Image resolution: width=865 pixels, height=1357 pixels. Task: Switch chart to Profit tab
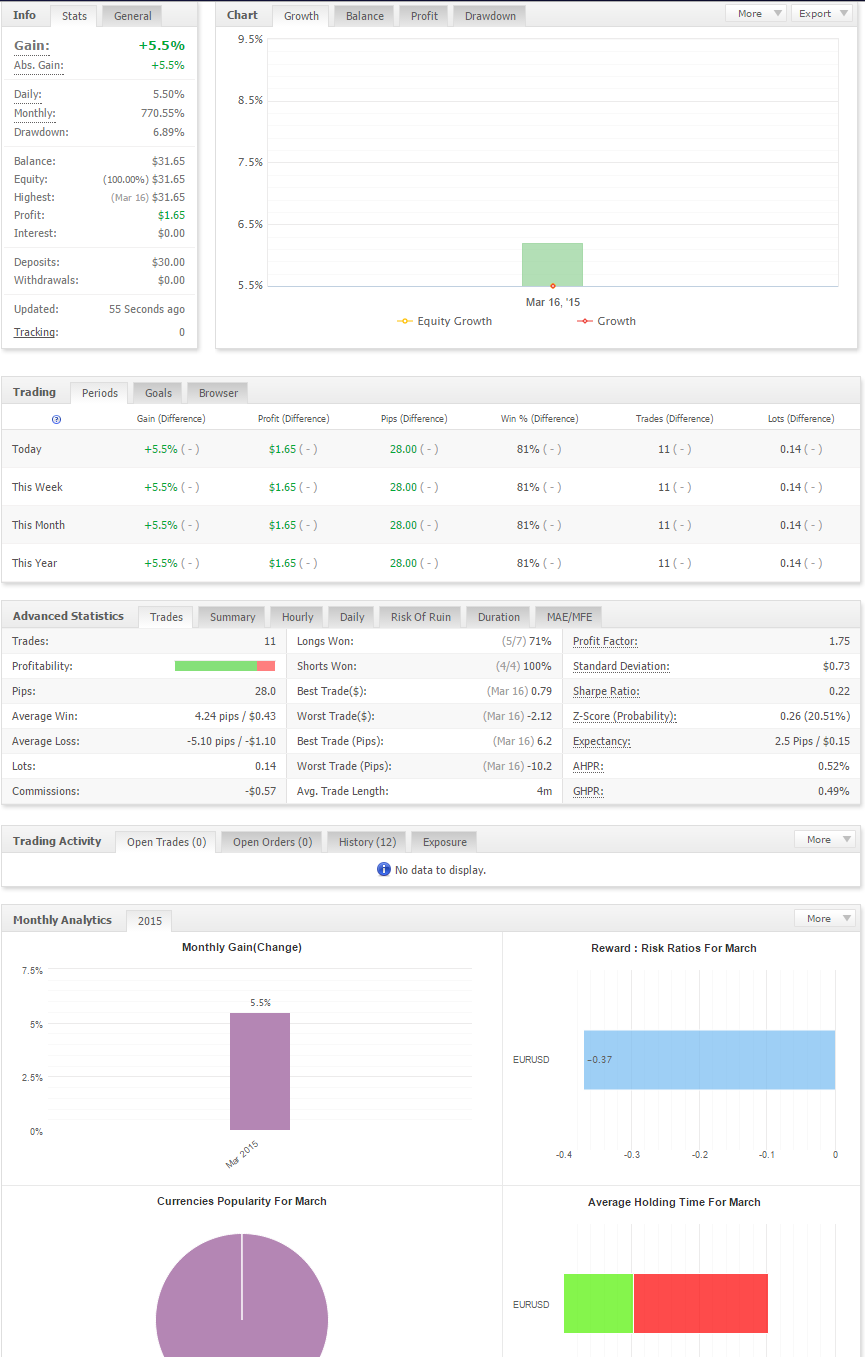(x=424, y=16)
